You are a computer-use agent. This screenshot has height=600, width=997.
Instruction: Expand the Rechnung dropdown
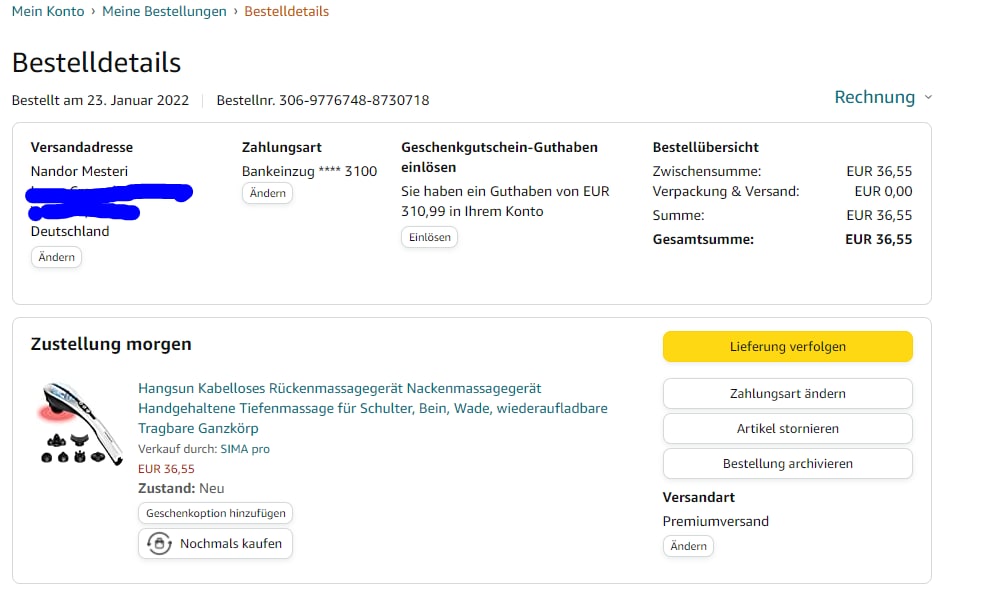click(875, 97)
